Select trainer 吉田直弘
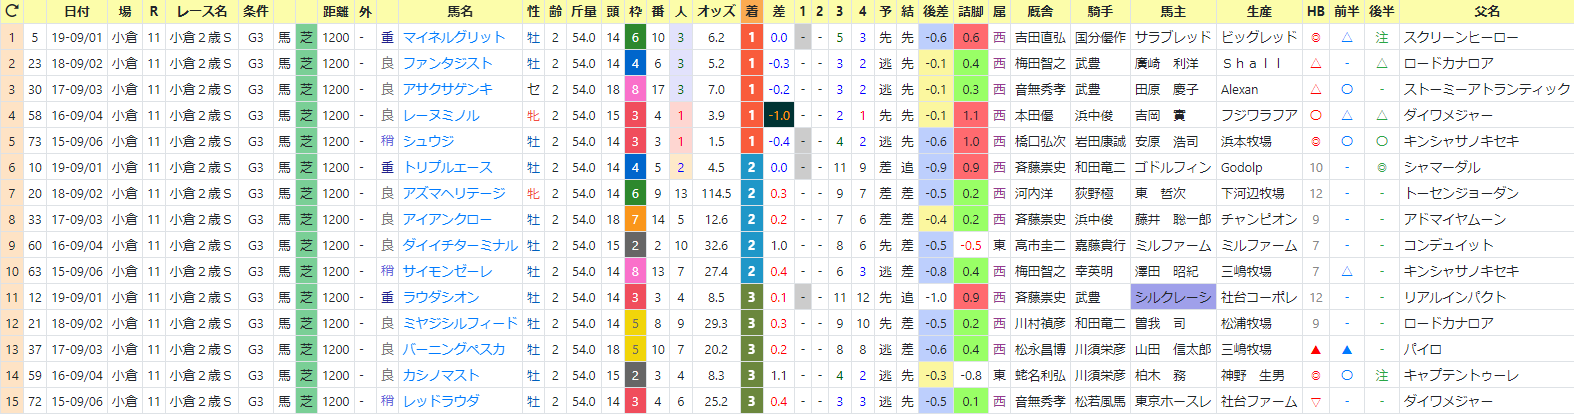 pos(1040,37)
